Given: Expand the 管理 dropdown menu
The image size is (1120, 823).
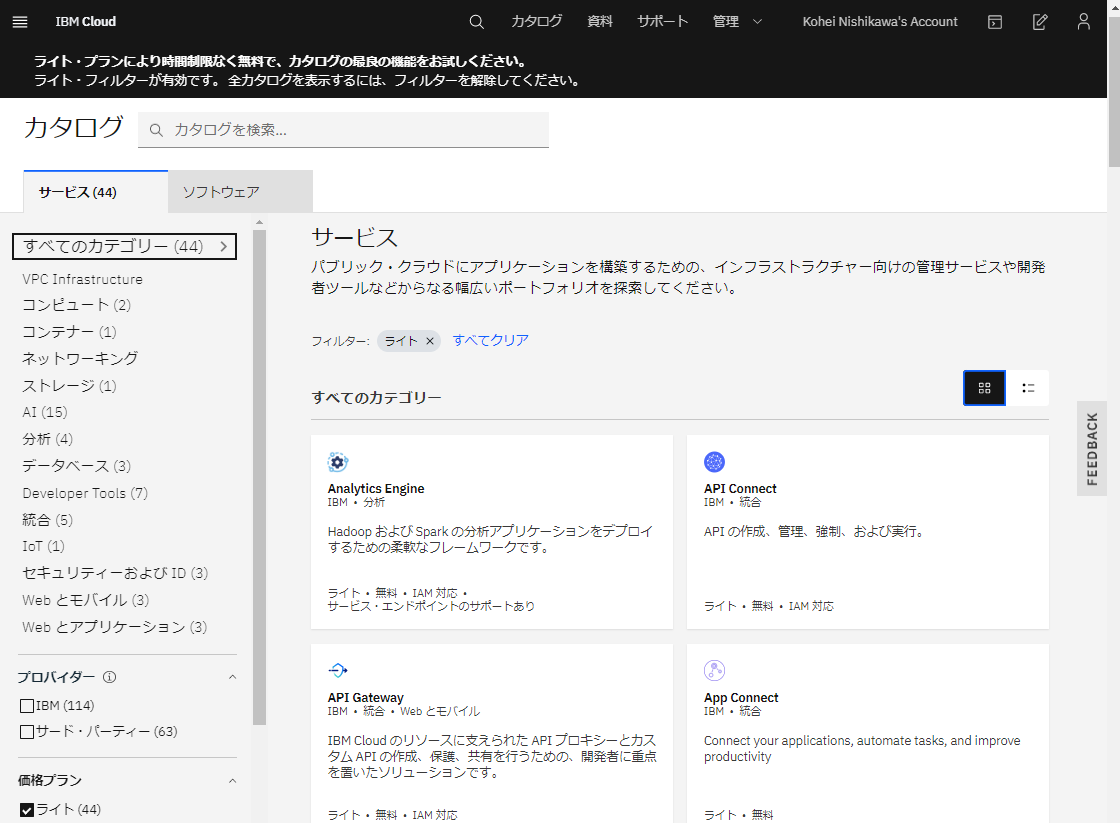Looking at the screenshot, I should [x=737, y=22].
